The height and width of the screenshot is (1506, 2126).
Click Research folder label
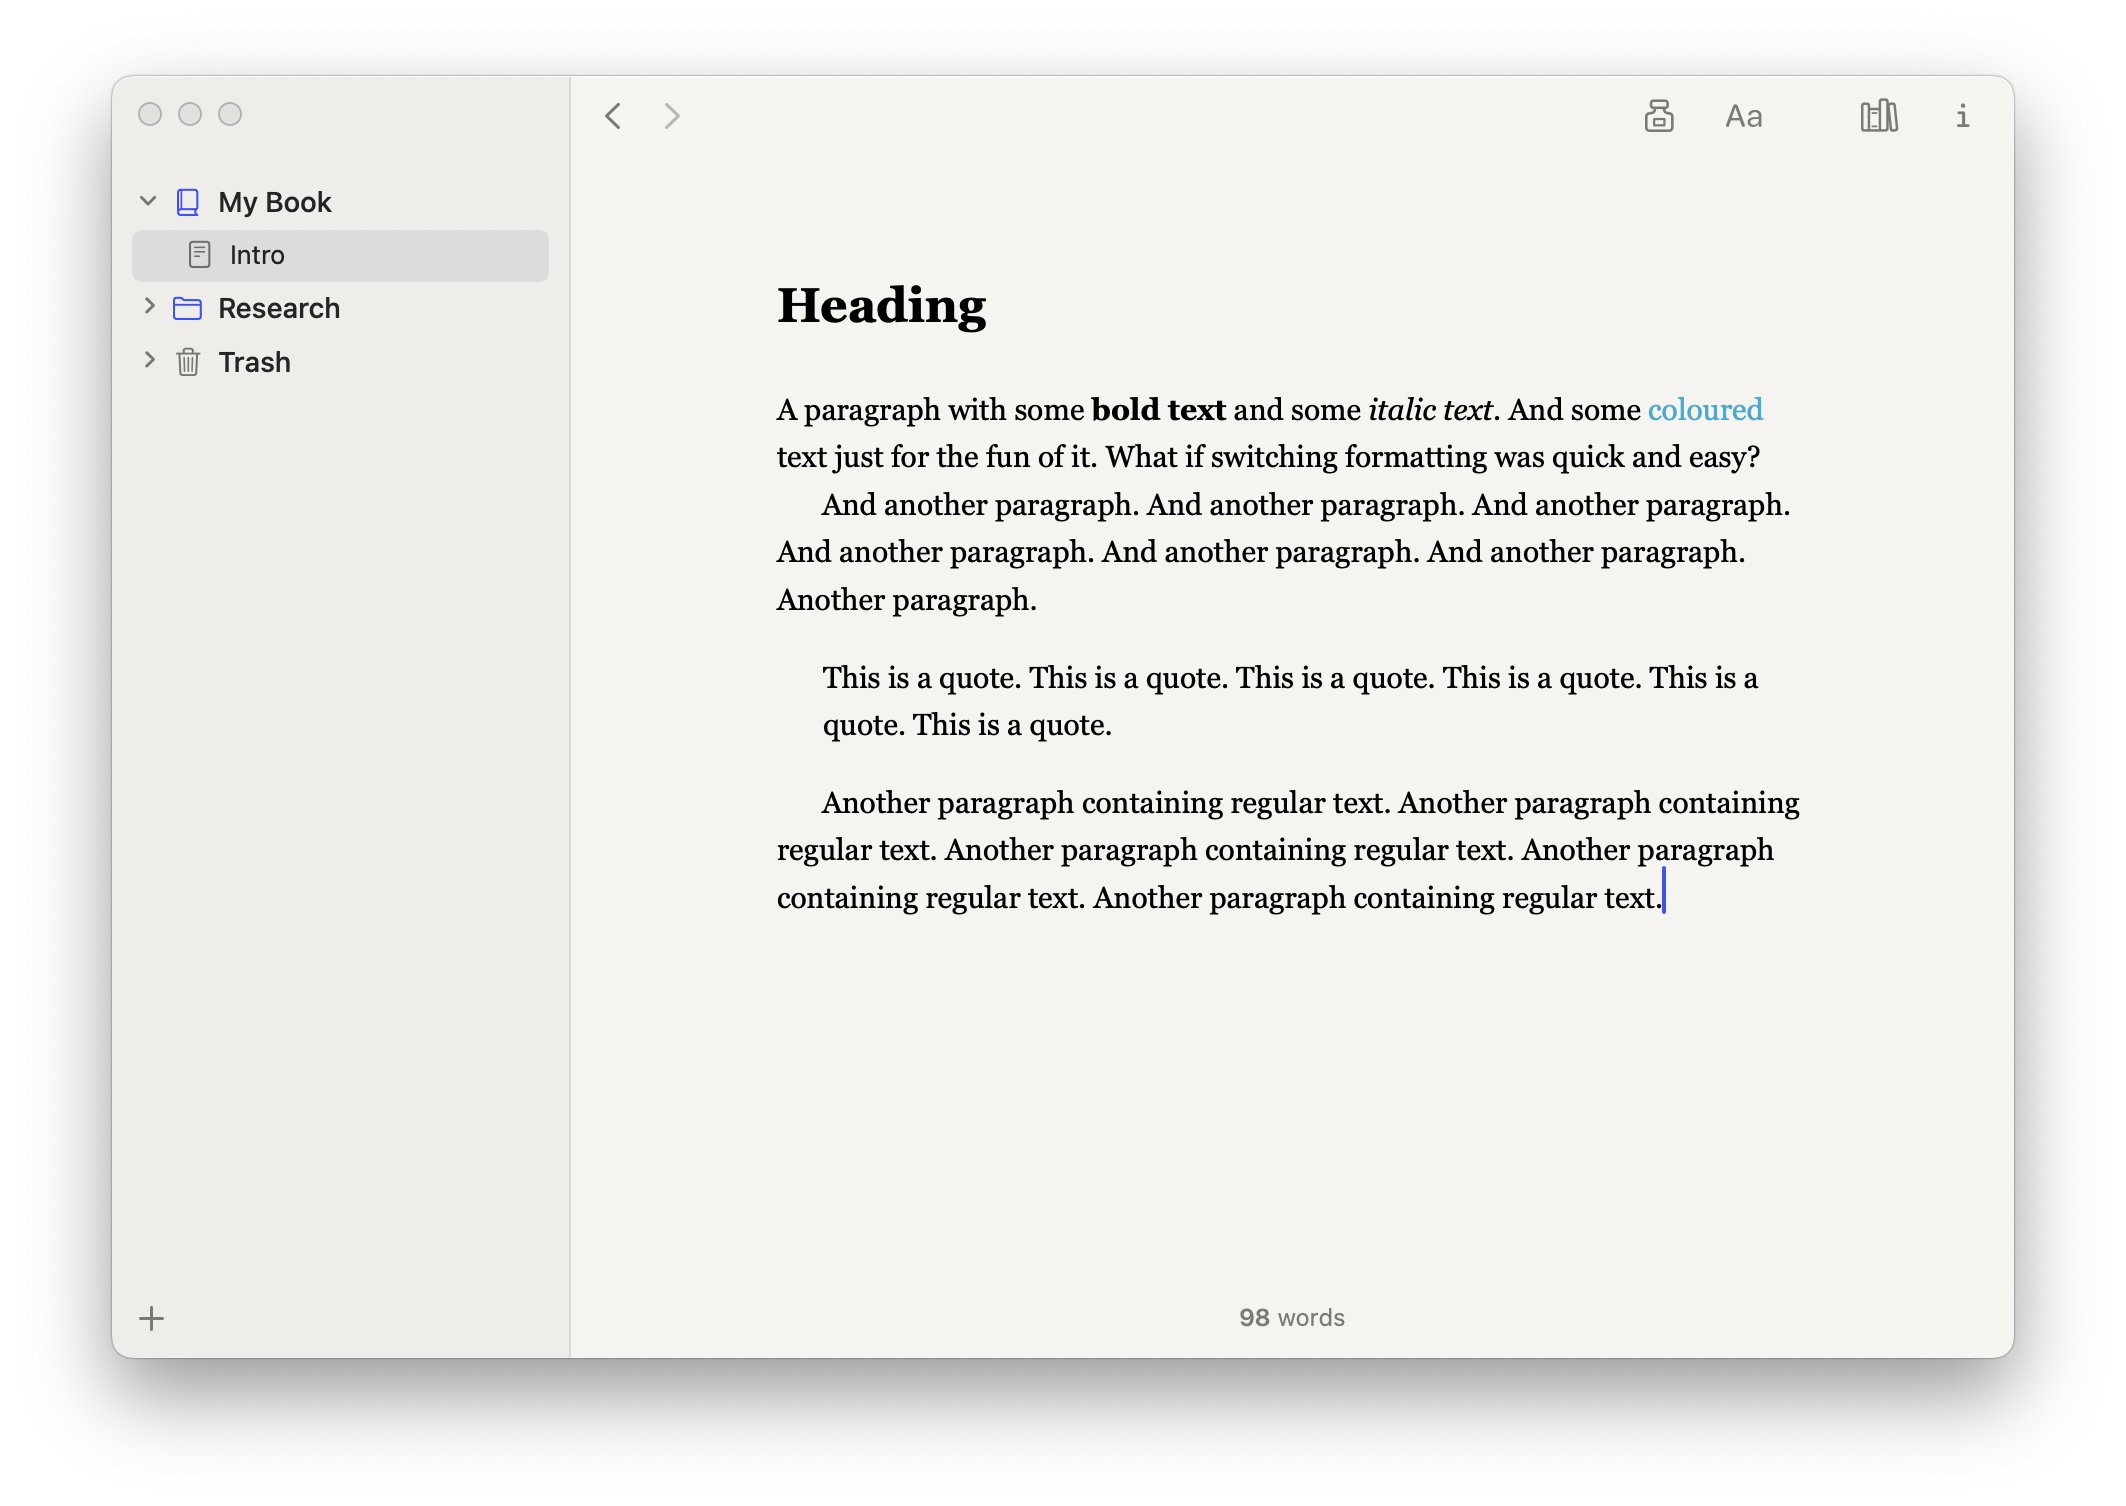tap(279, 308)
